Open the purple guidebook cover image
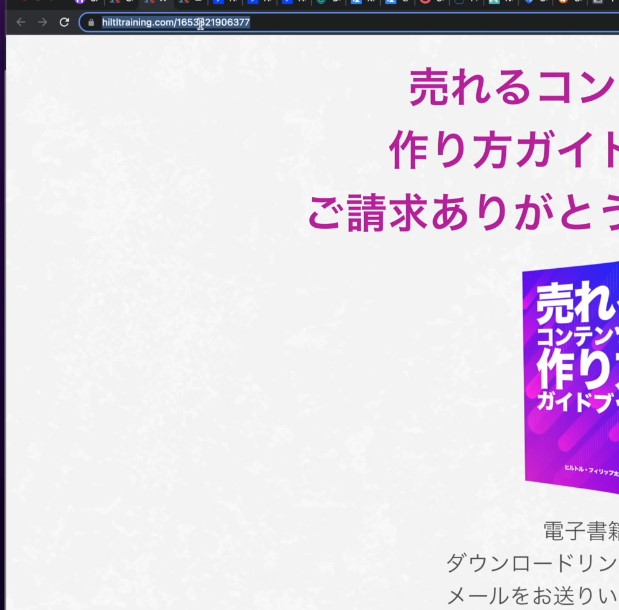The image size is (619, 610). pos(570,377)
